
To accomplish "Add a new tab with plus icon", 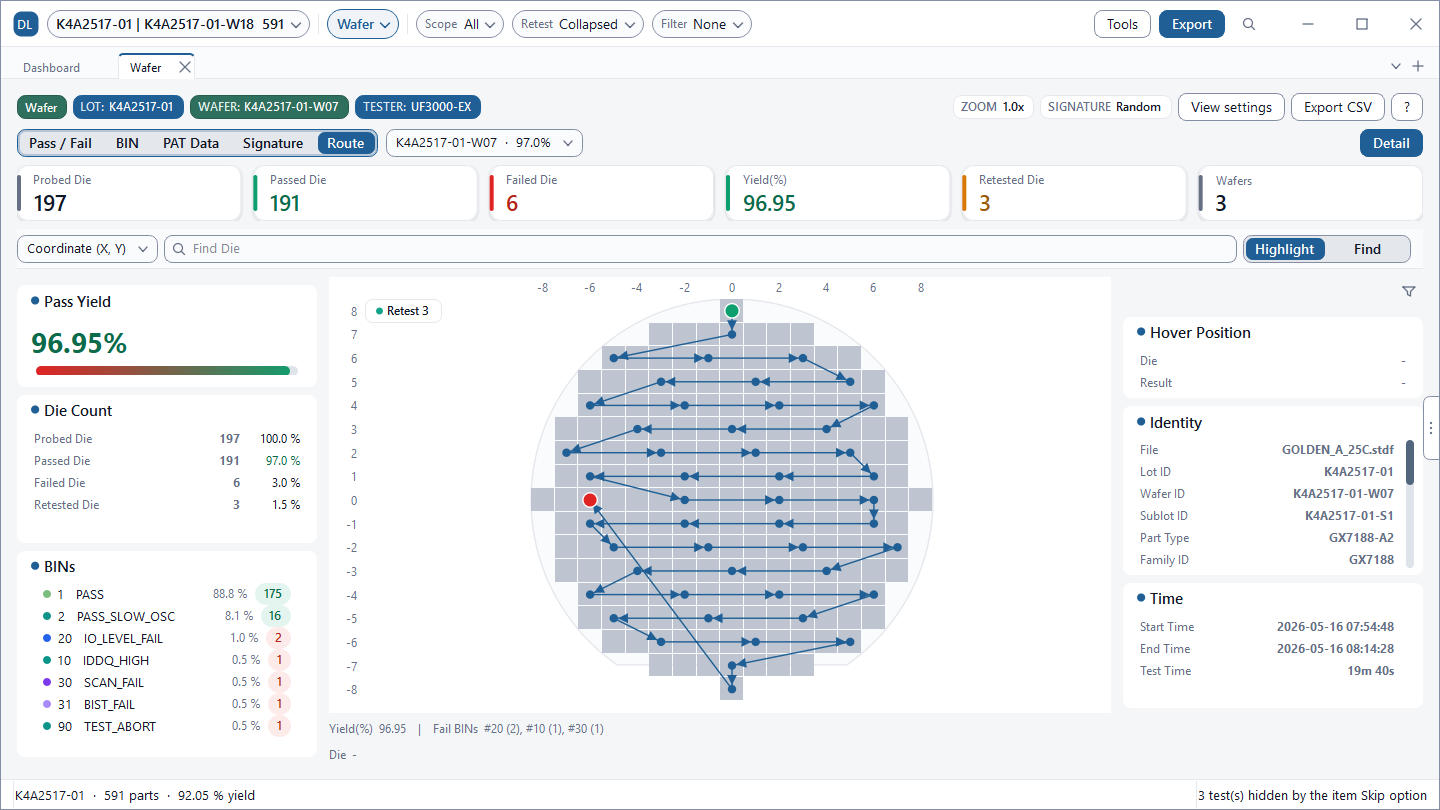I will coord(1417,66).
